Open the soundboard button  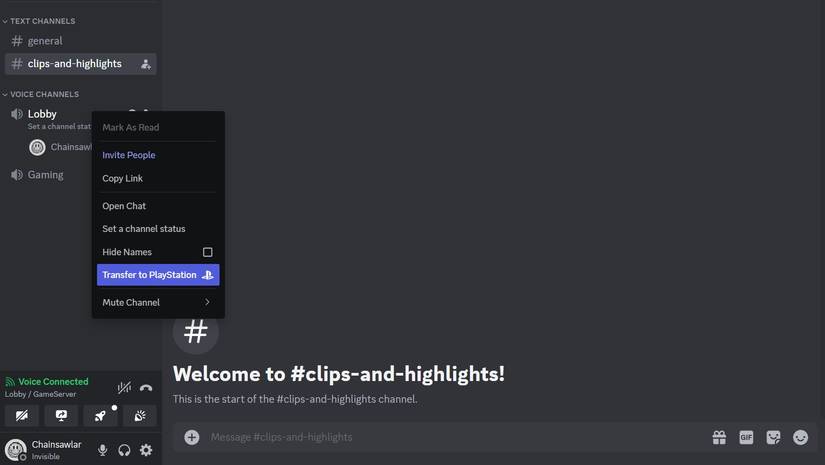click(139, 416)
